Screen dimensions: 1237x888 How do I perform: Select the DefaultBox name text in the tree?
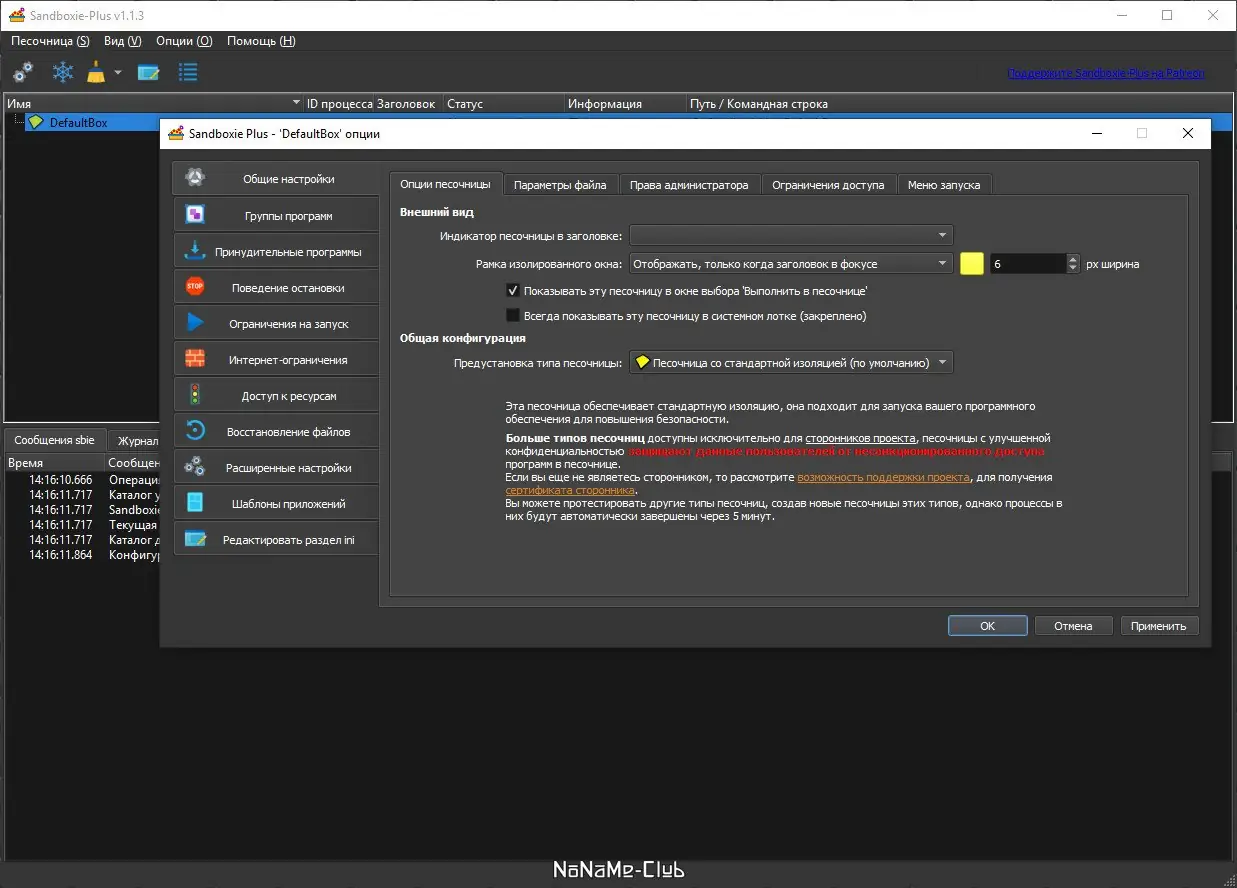point(78,122)
